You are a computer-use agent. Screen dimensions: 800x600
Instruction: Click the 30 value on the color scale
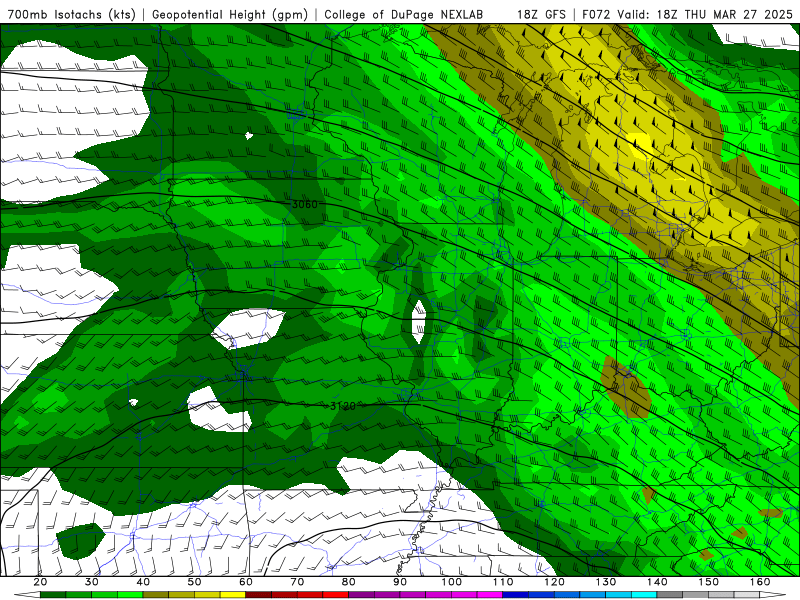[92, 582]
